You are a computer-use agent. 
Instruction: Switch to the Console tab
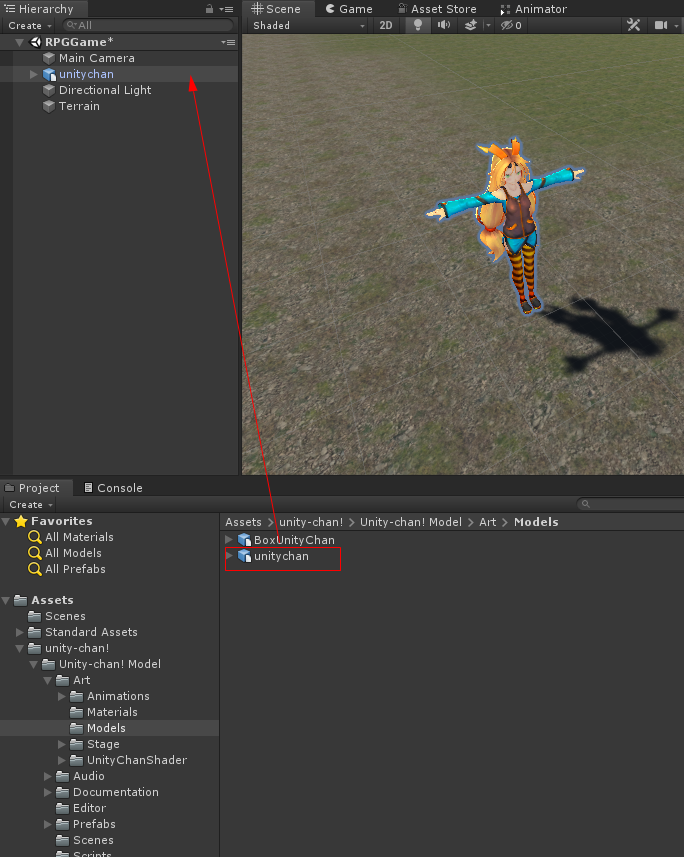113,488
